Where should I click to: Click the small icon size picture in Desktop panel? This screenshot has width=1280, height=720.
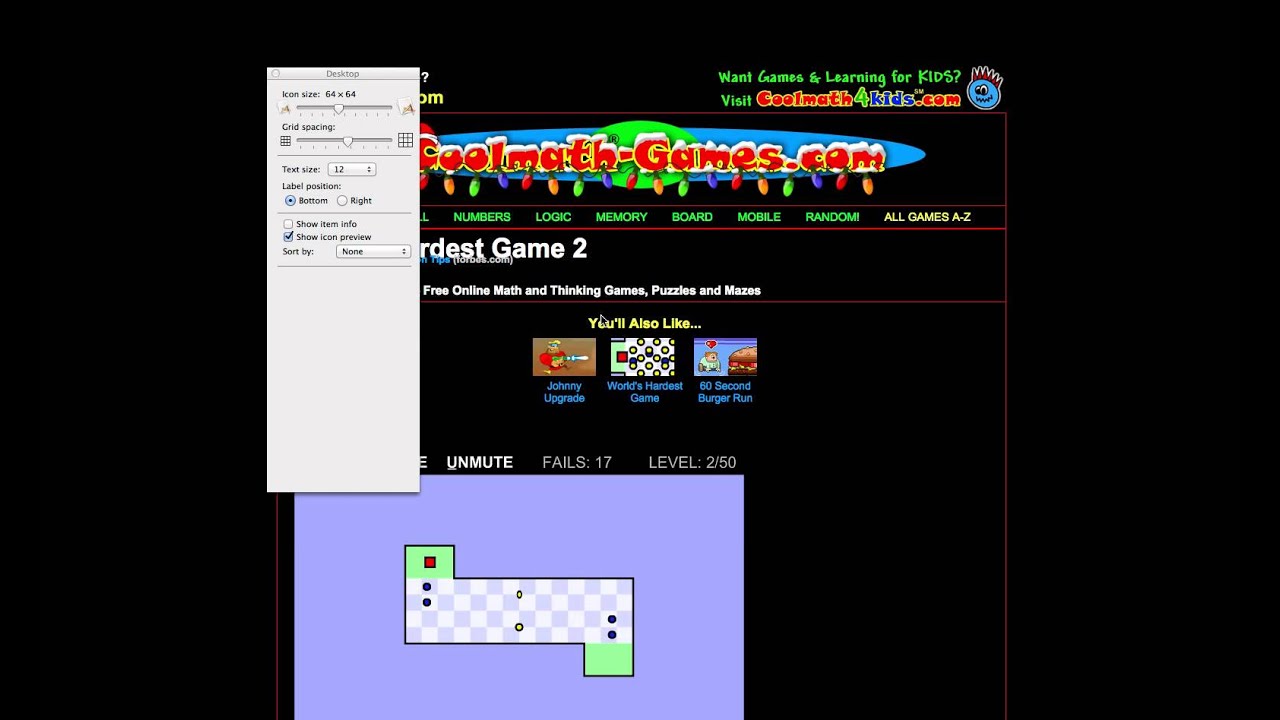[286, 108]
